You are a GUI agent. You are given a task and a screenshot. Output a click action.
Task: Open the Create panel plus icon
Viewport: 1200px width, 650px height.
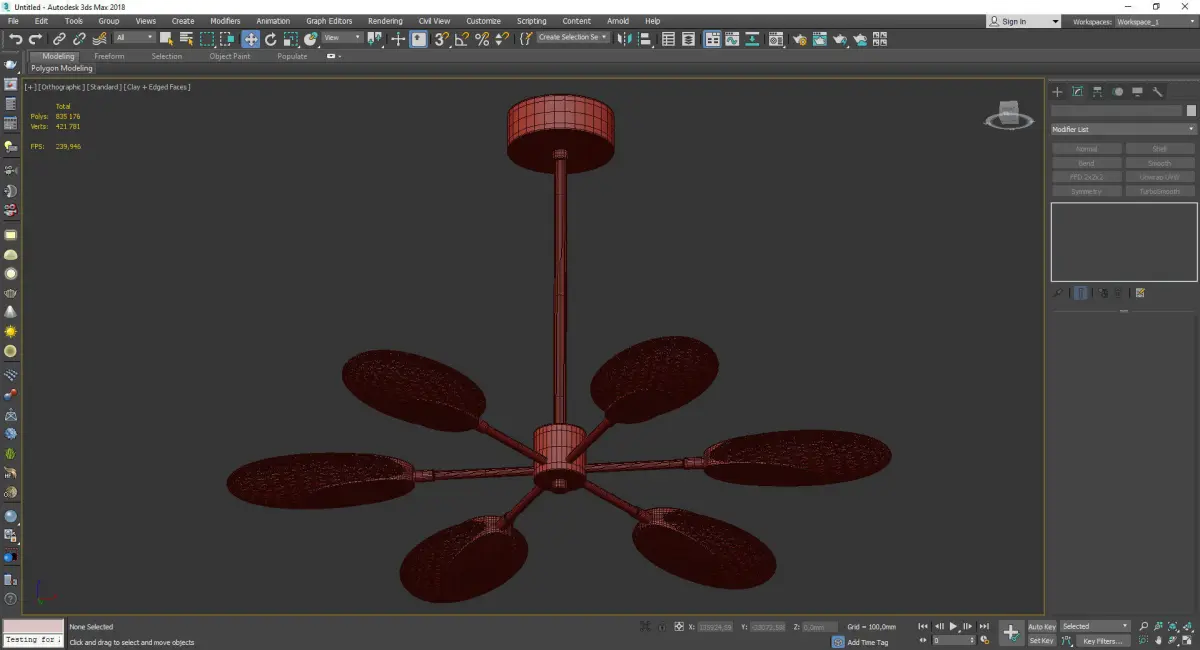(1058, 92)
